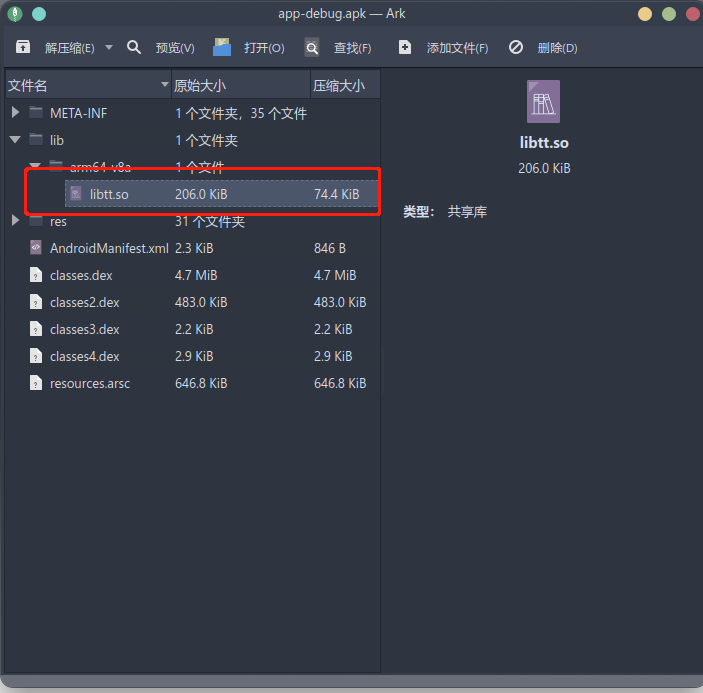
Task: Click the 查找(F) find button
Action: [x=352, y=48]
